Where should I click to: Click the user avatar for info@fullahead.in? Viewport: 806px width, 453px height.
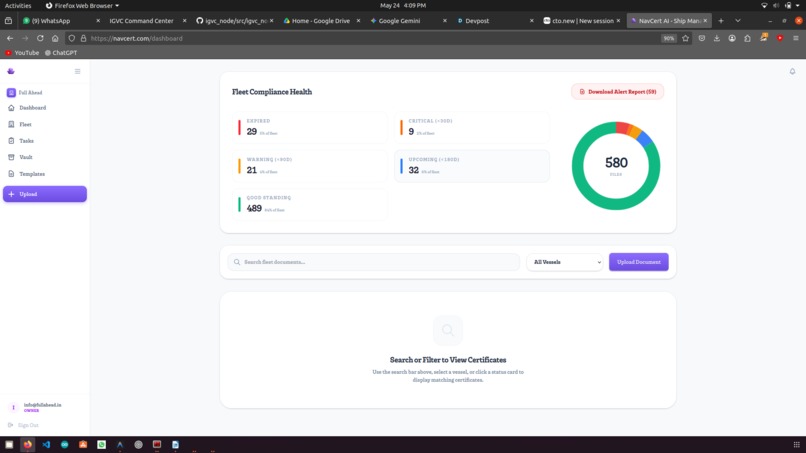[13, 407]
